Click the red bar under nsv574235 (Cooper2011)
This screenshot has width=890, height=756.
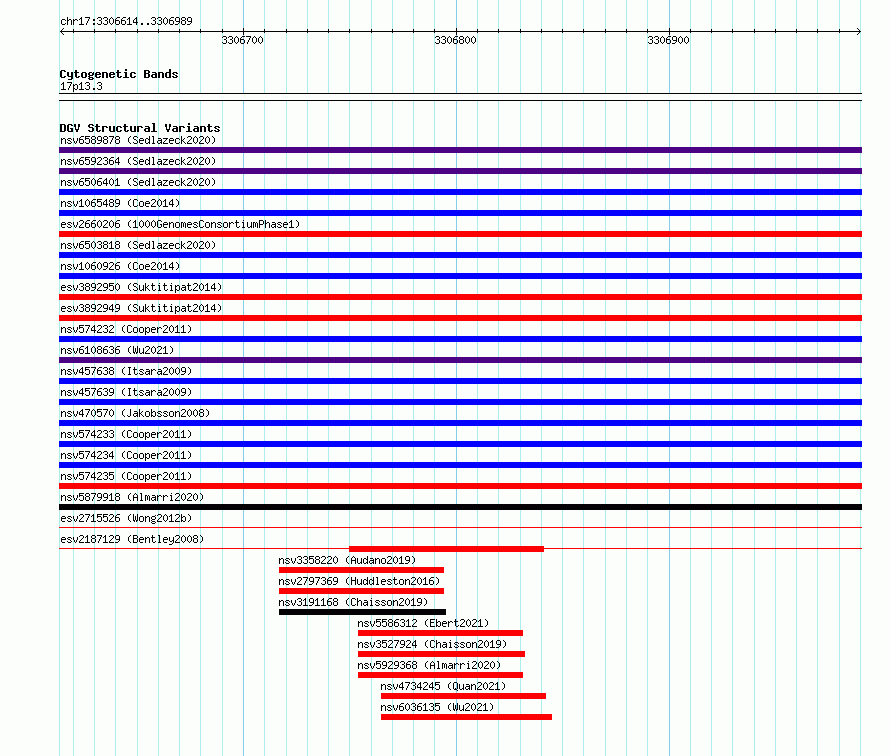click(x=460, y=486)
